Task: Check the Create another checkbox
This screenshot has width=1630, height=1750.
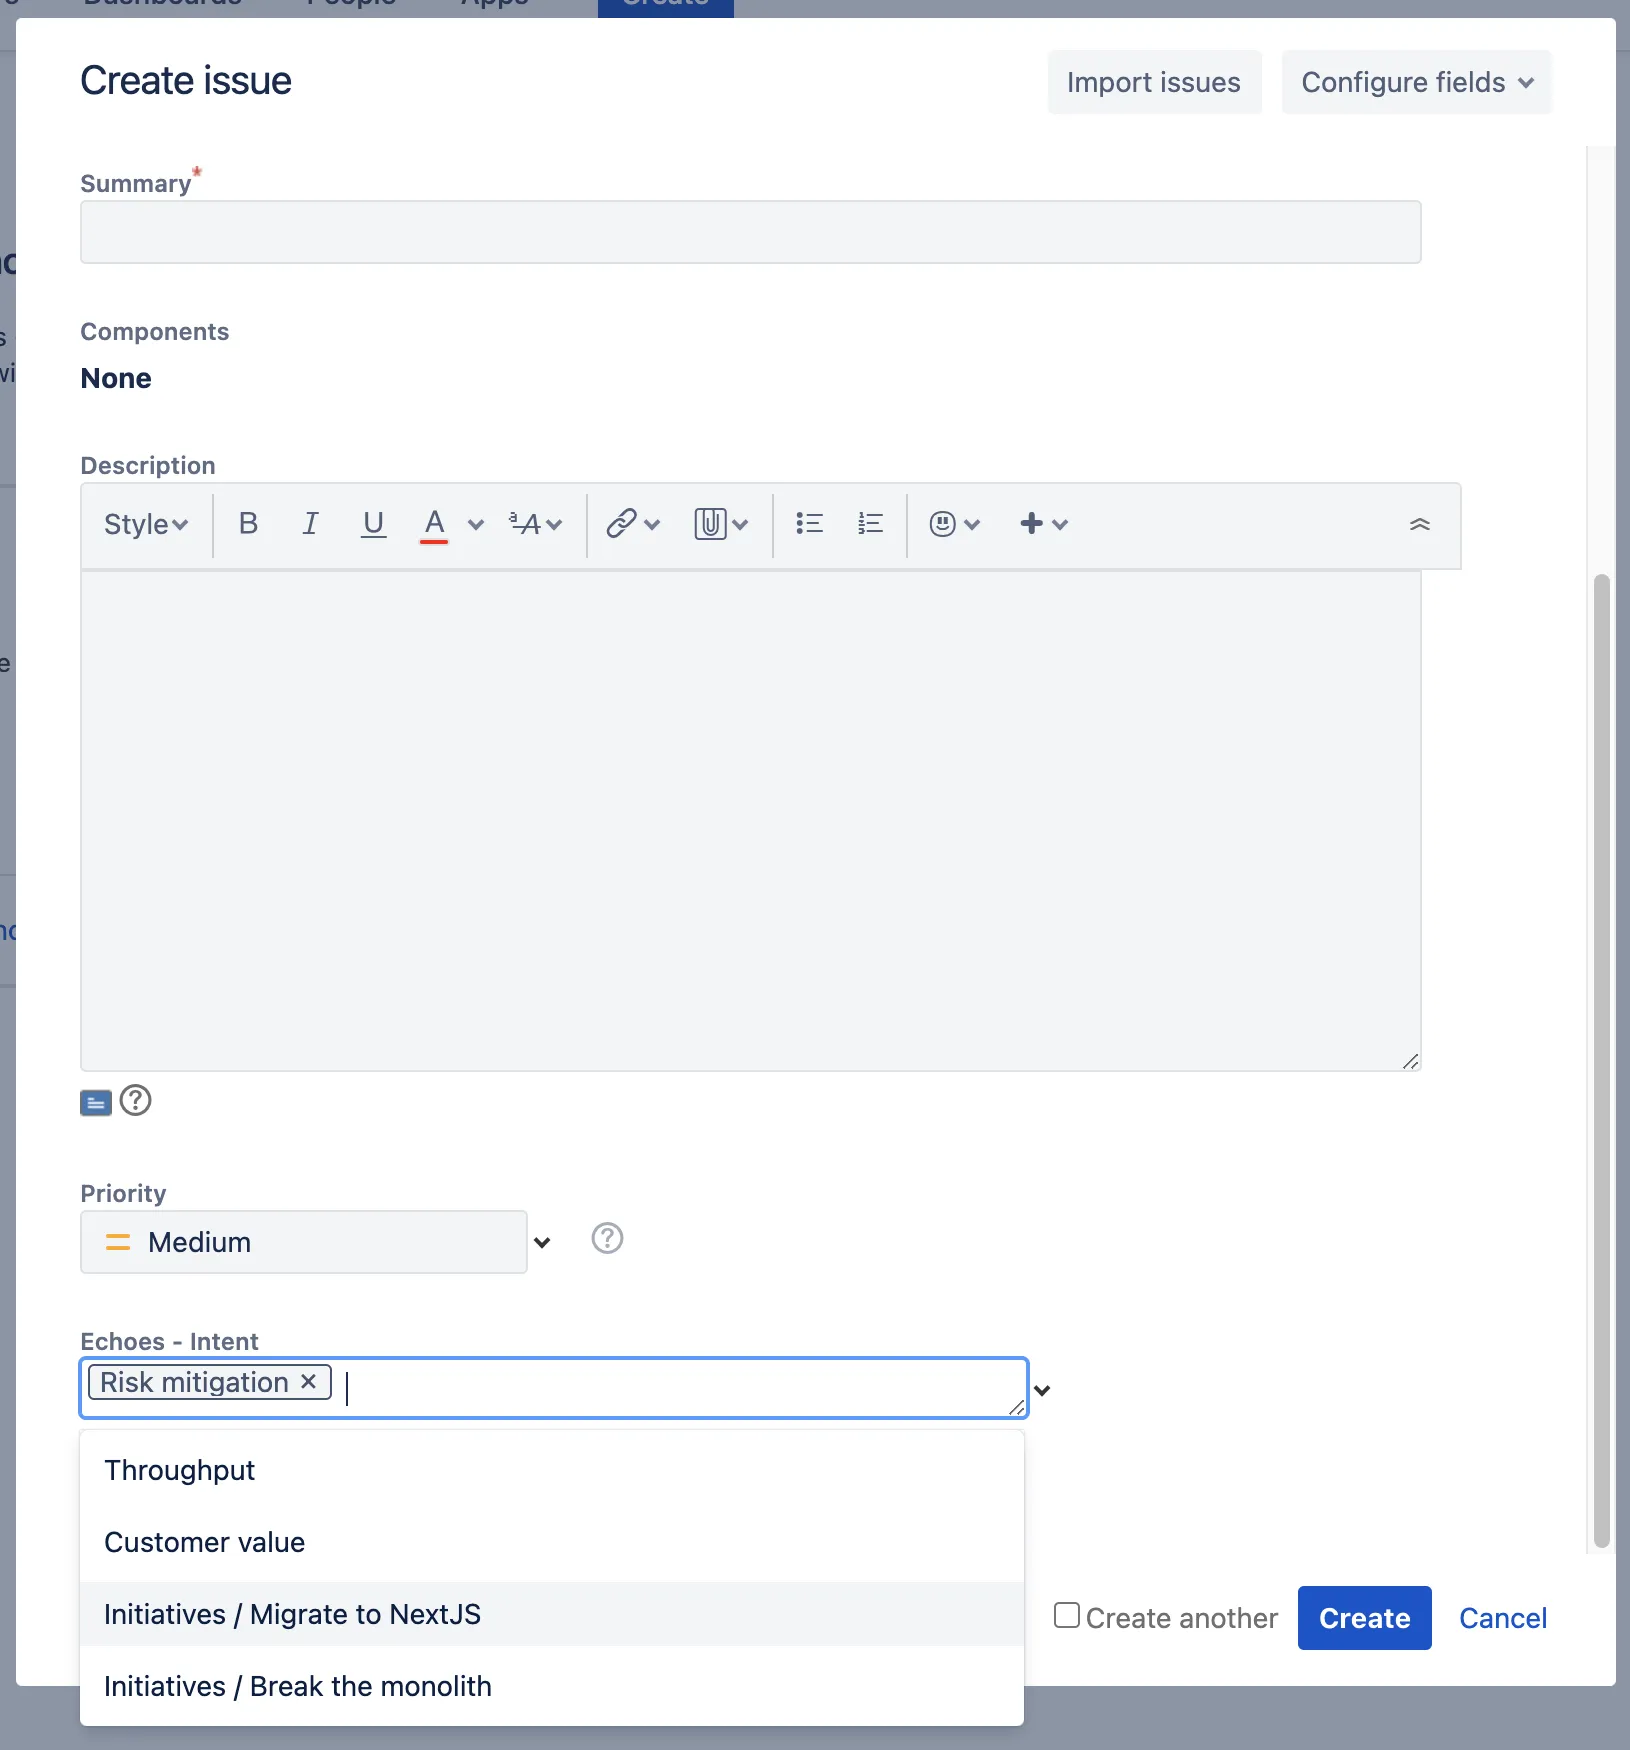Action: click(1067, 1615)
